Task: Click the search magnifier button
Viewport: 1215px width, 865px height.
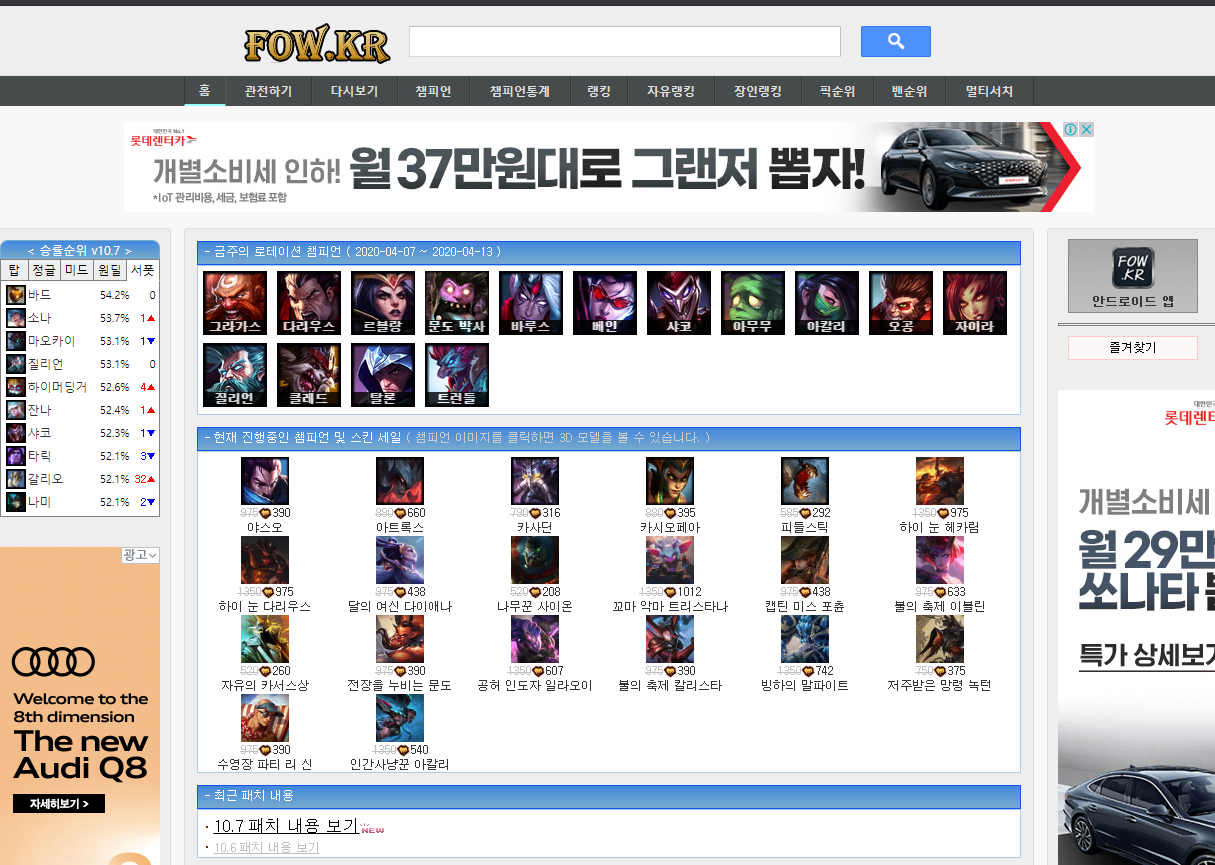Action: (x=895, y=41)
